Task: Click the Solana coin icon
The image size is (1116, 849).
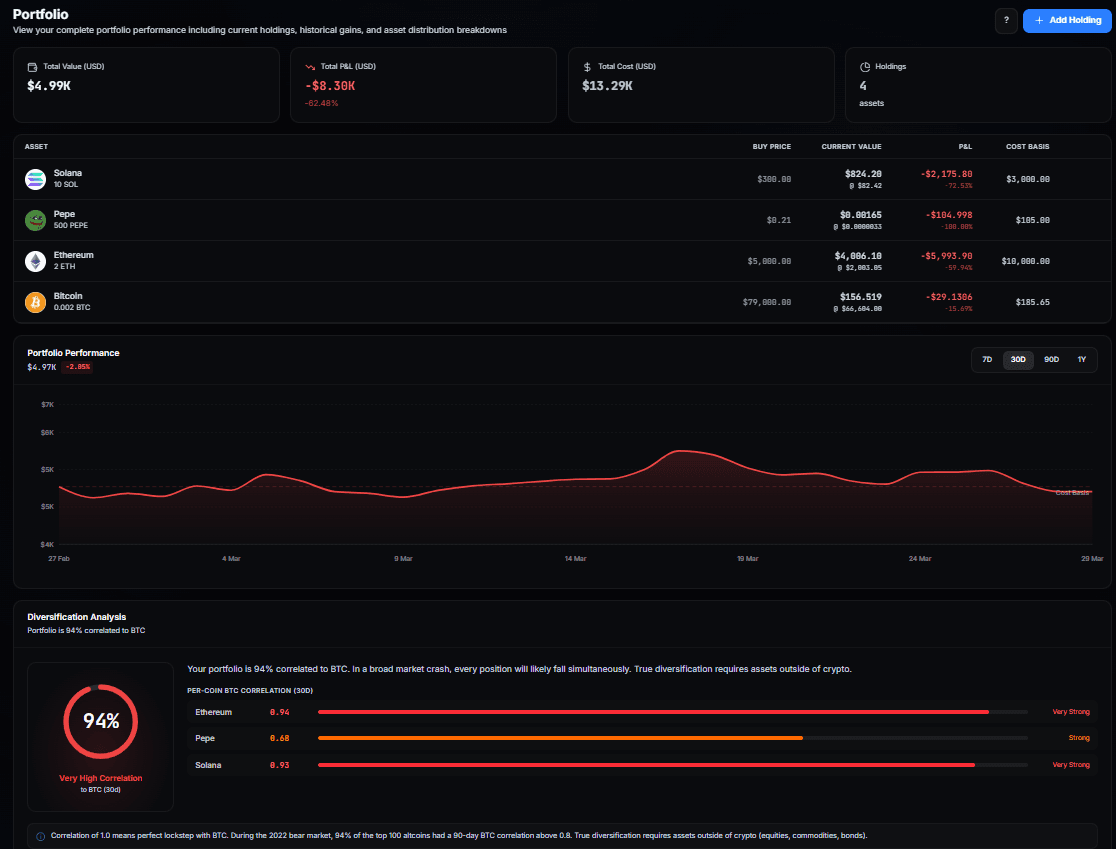Action: coord(36,179)
